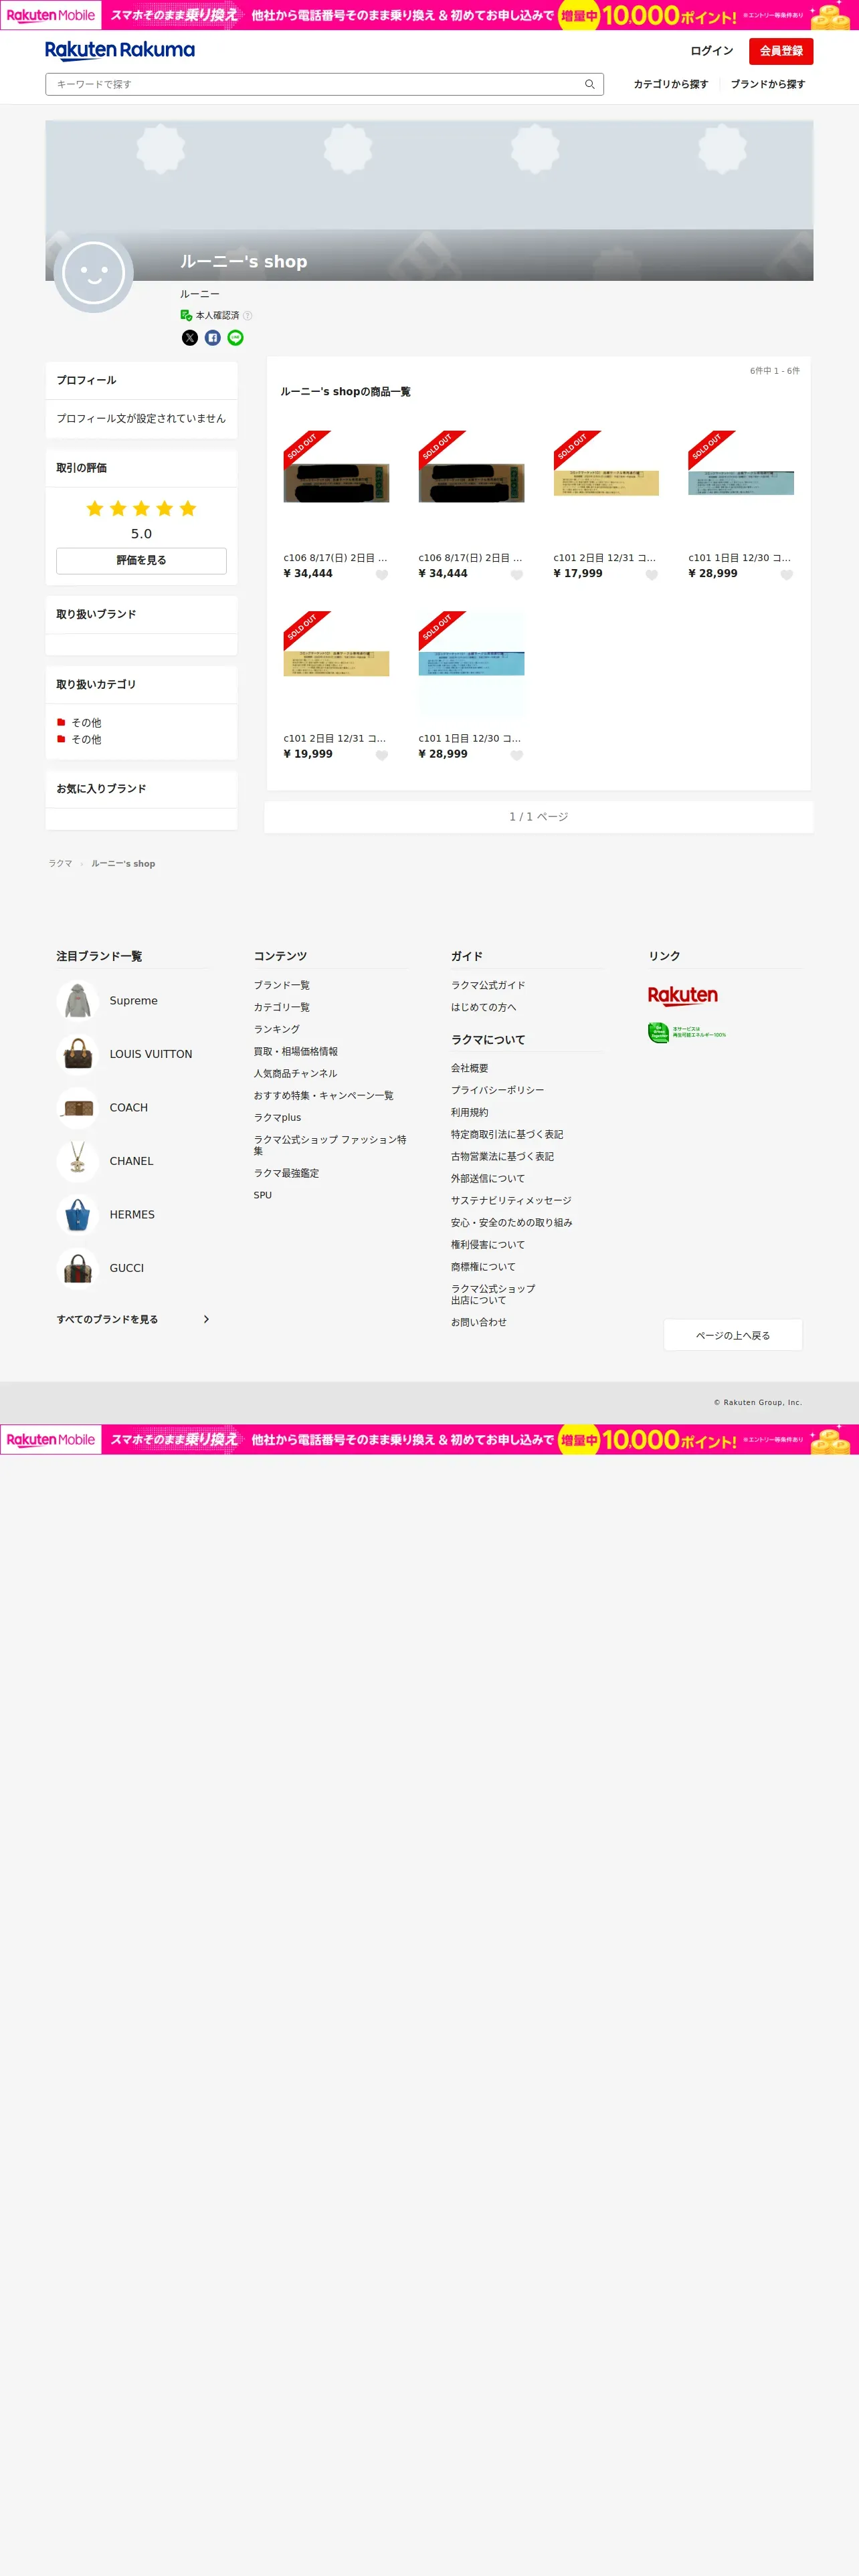This screenshot has width=859, height=2576.
Task: Open ラクマ最強鑑定 link
Action: [x=286, y=1173]
